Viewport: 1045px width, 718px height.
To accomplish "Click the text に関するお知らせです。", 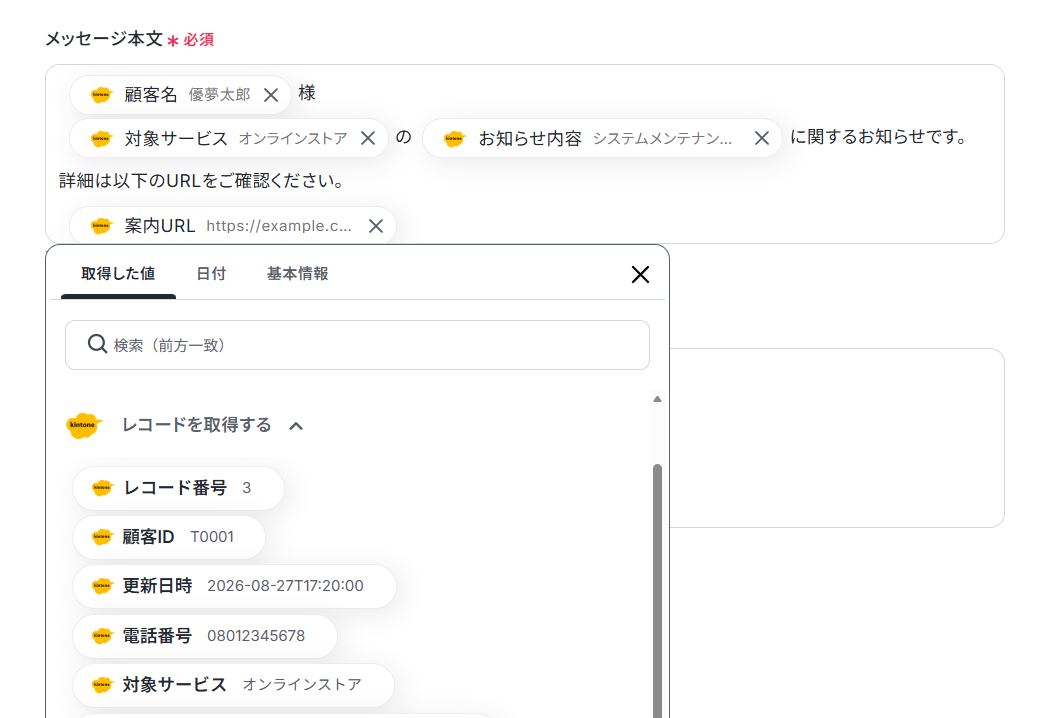I will 878,137.
